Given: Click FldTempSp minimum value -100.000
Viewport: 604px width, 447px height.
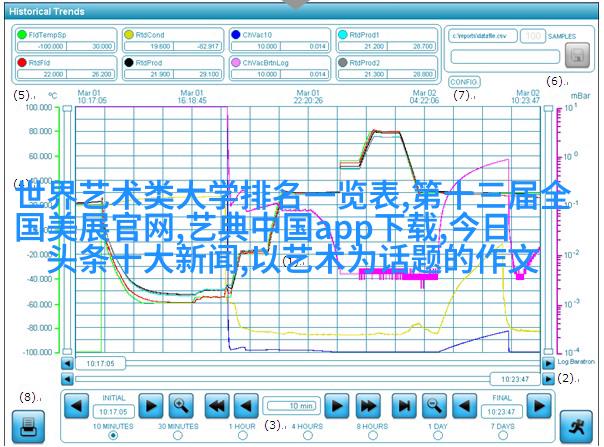Looking at the screenshot, I should coord(42,46).
